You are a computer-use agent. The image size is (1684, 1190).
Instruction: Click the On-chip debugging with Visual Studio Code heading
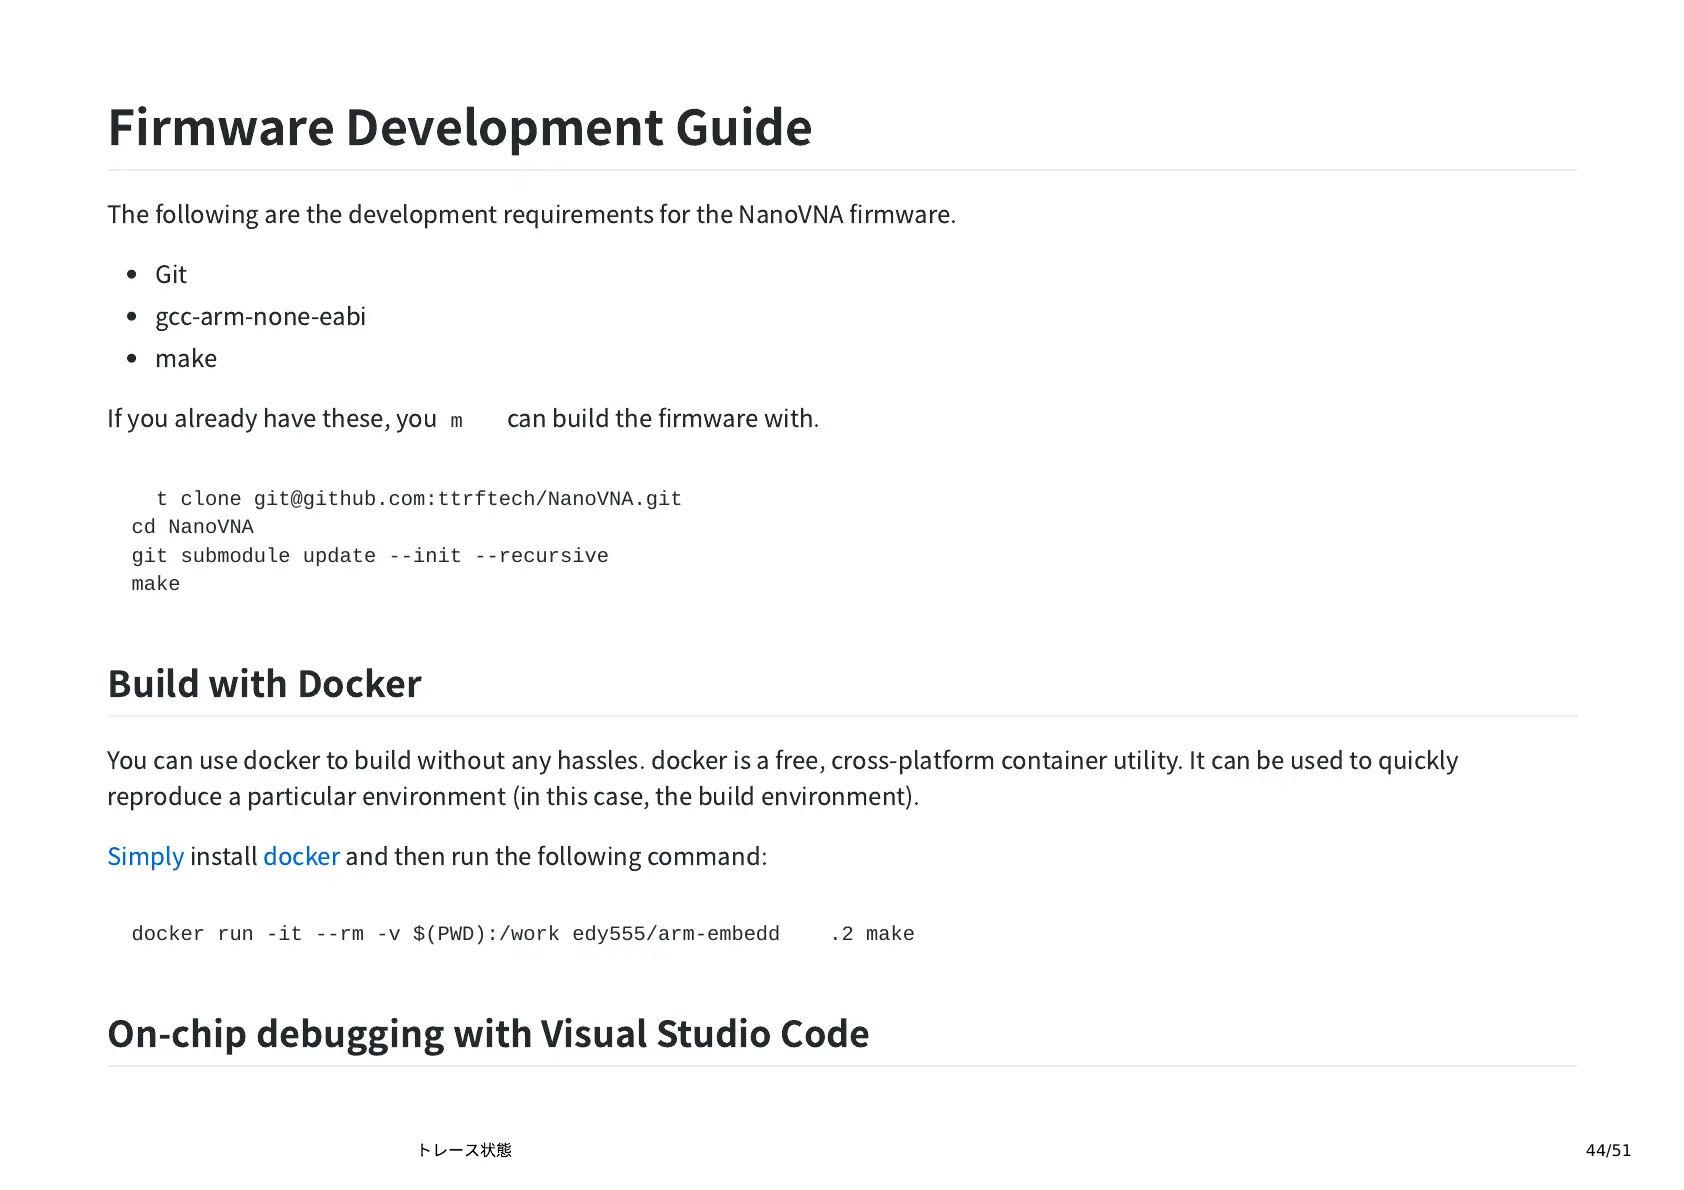point(488,1034)
